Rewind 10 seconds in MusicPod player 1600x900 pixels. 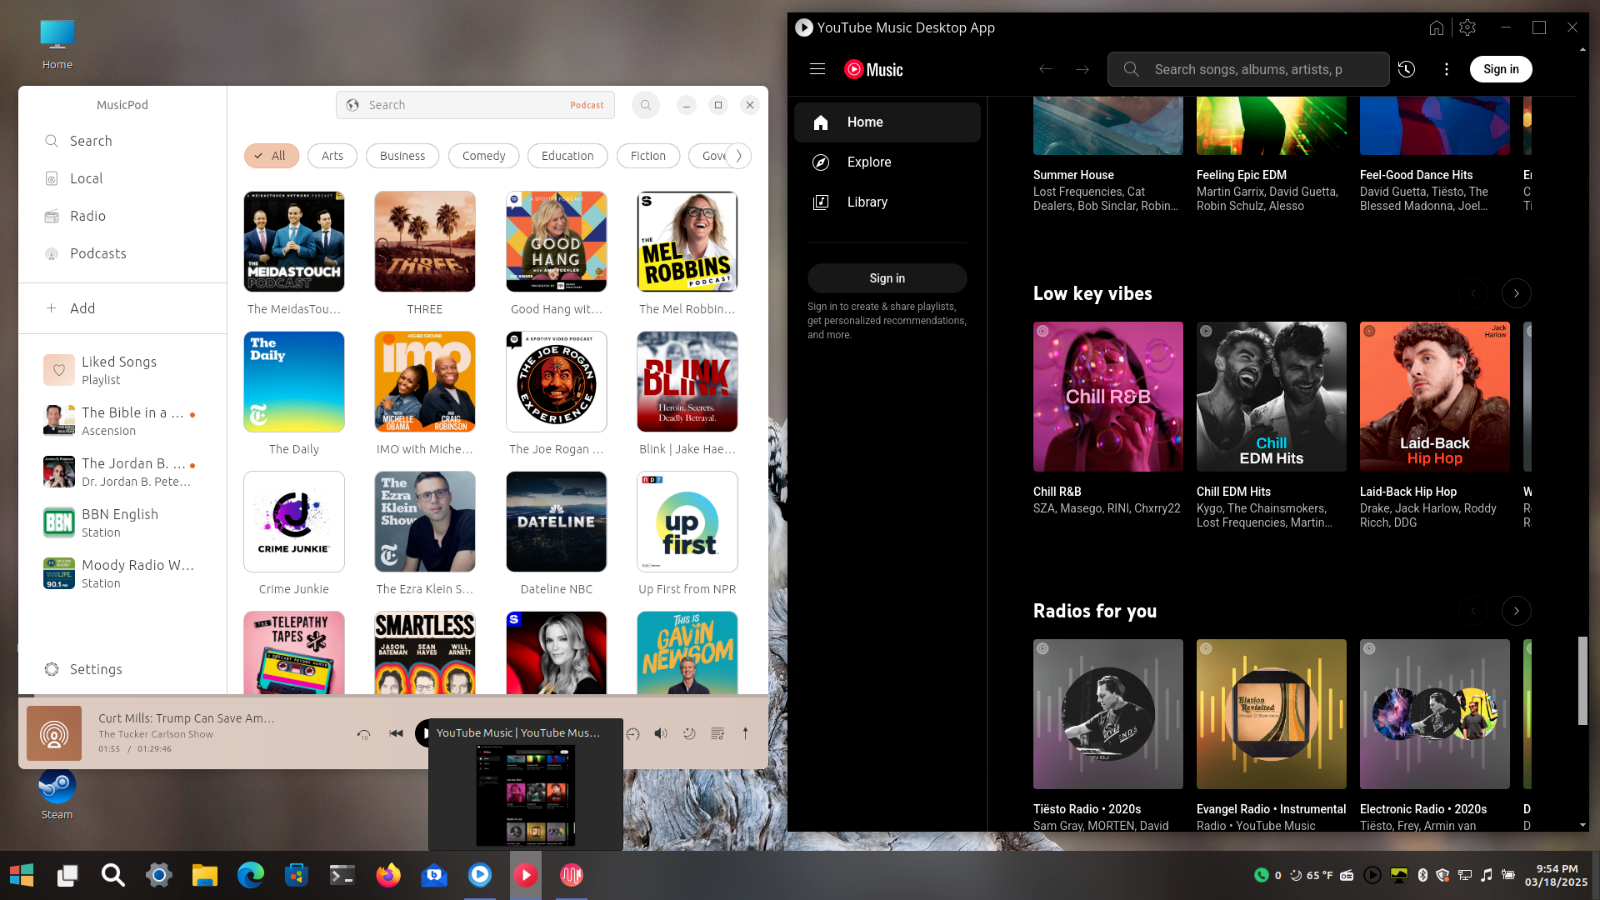pos(364,734)
